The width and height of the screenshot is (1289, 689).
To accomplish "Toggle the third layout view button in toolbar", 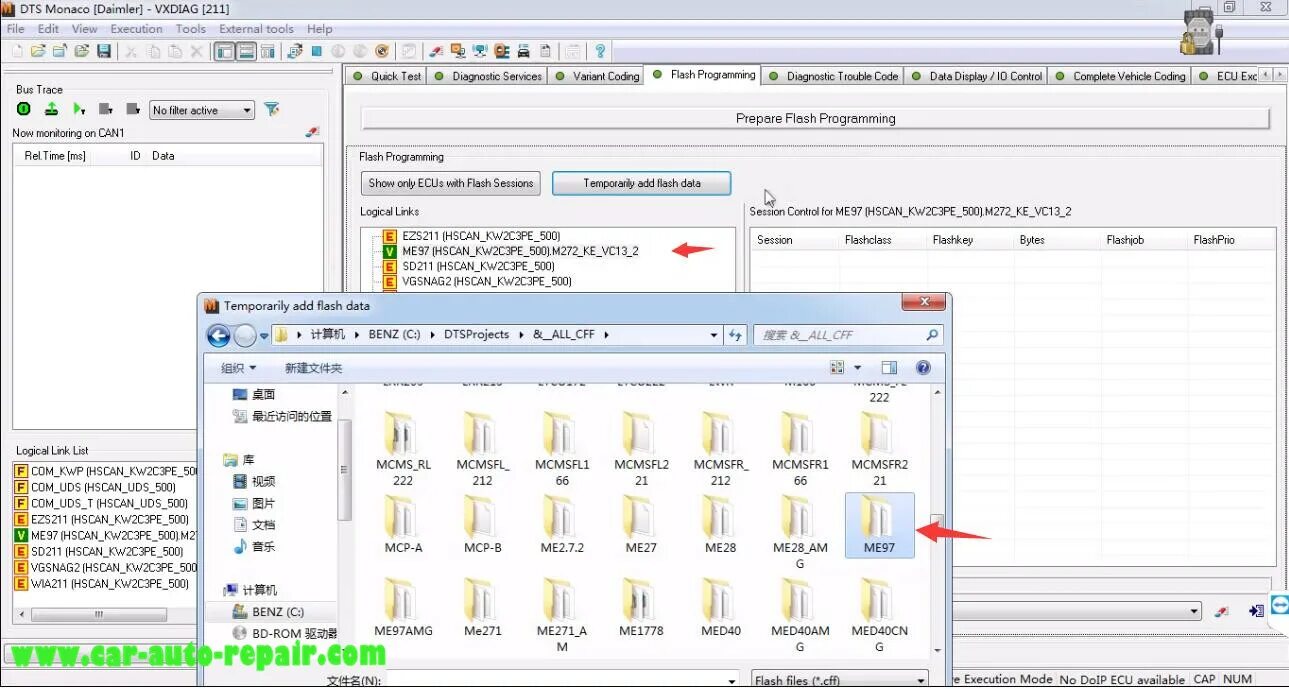I will tap(267, 51).
